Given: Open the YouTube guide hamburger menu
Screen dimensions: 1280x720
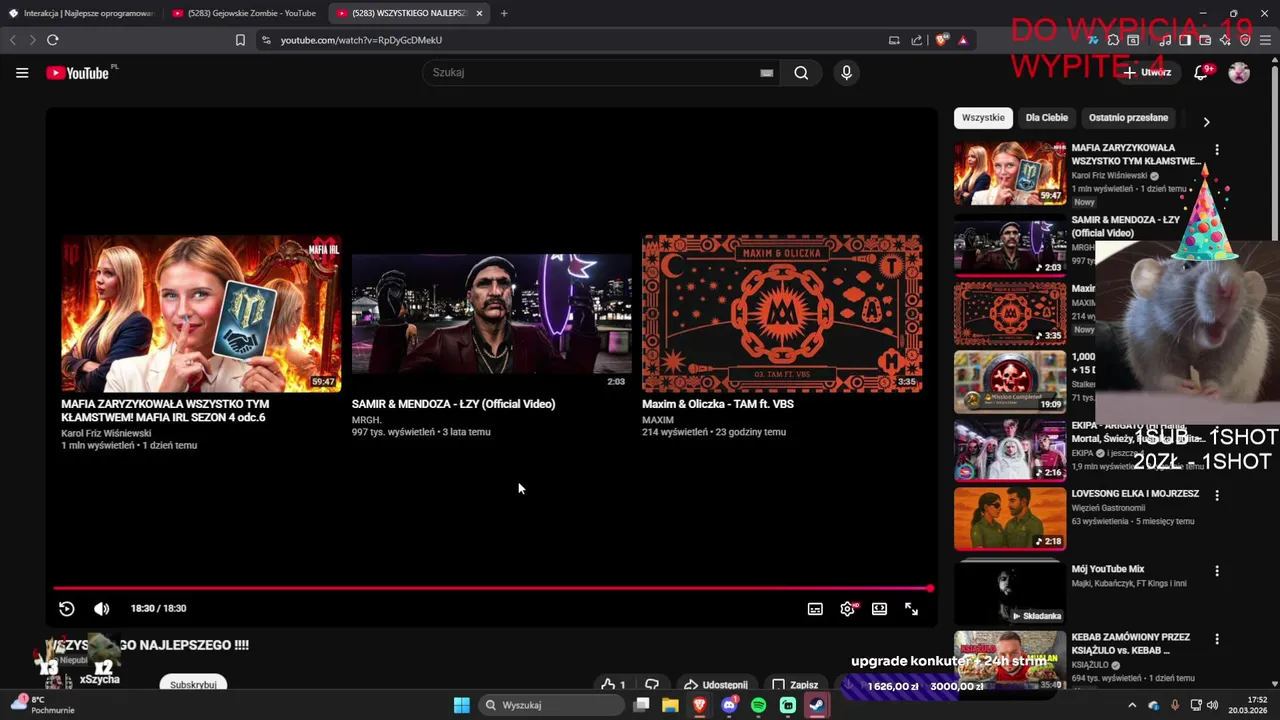Looking at the screenshot, I should point(22,72).
